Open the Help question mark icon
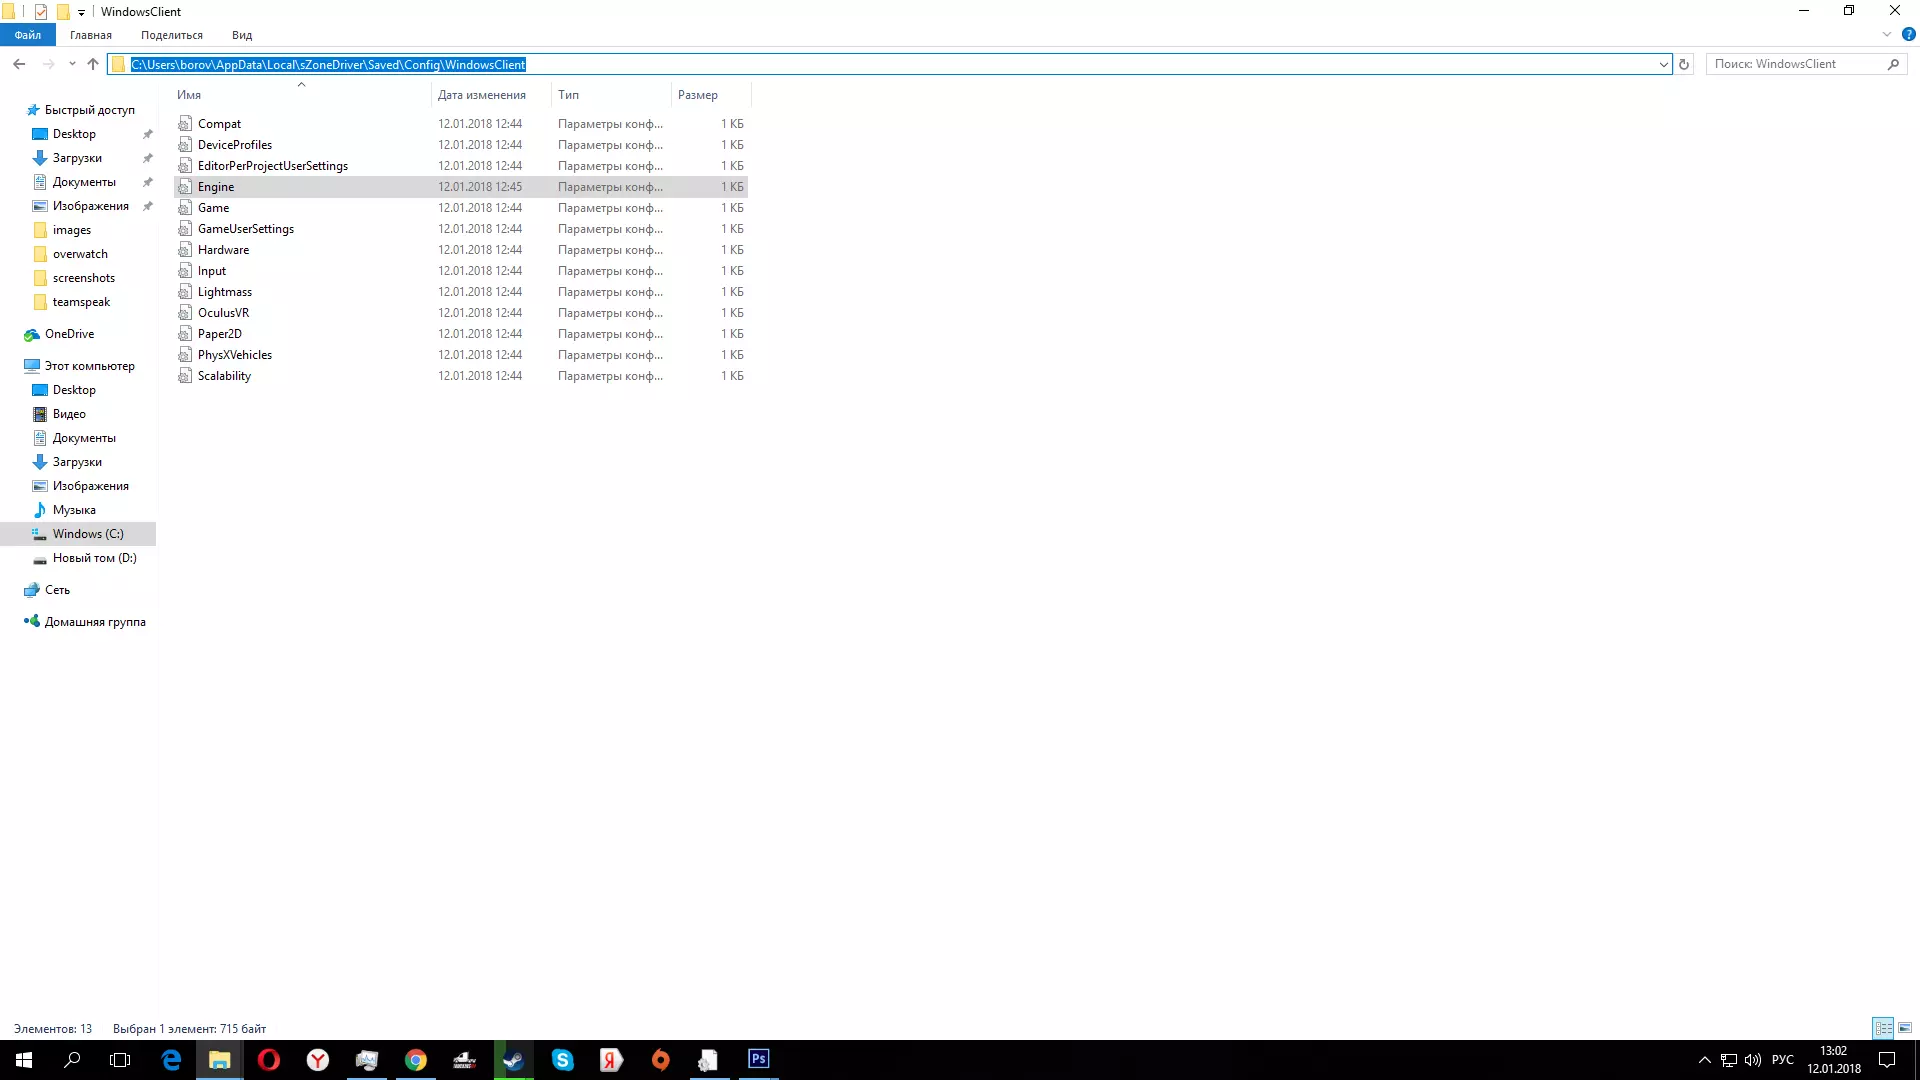This screenshot has height=1080, width=1920. tap(1908, 34)
